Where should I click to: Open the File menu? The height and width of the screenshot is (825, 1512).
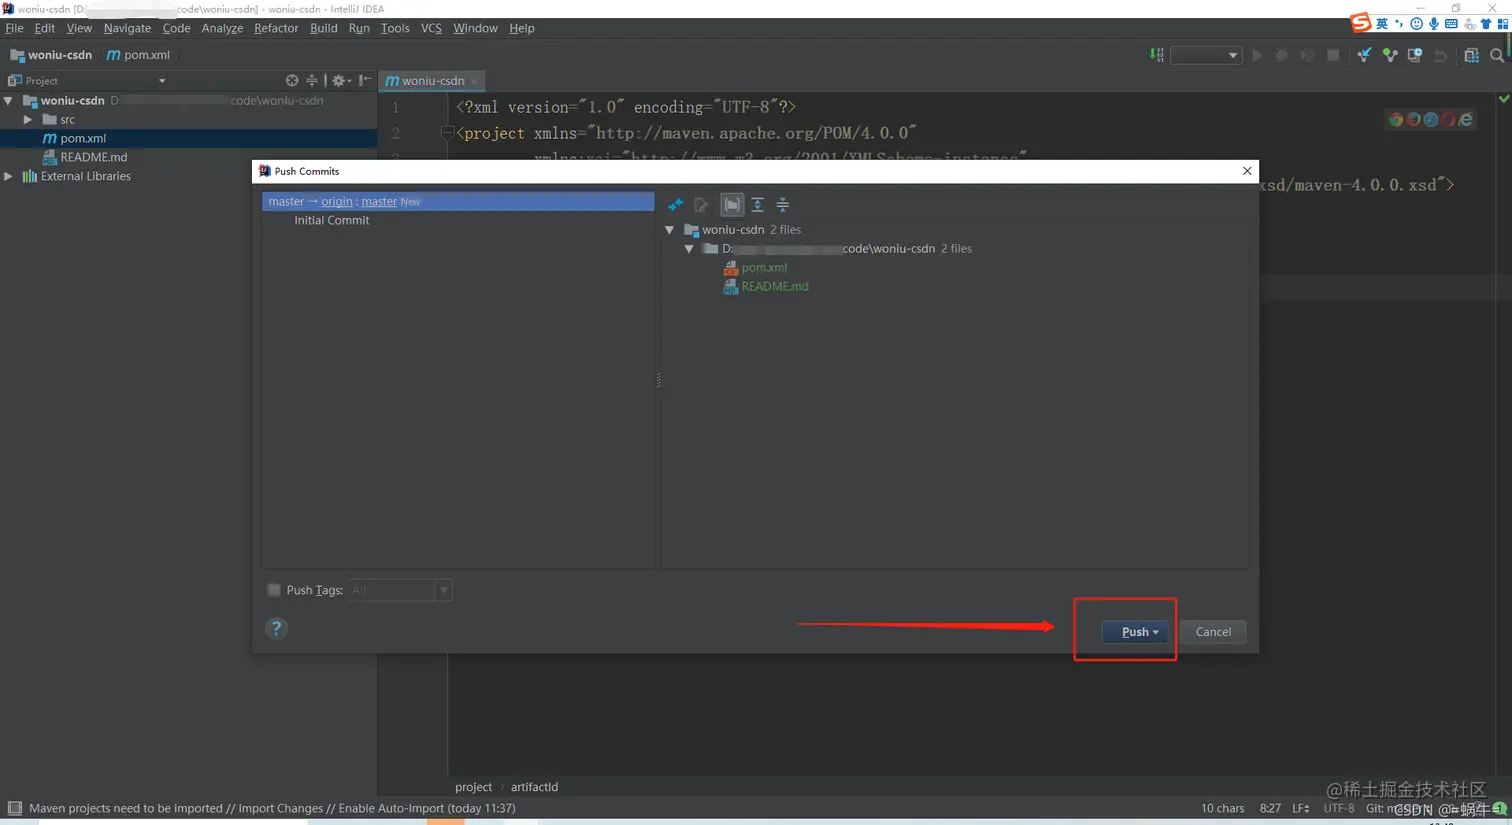point(14,28)
